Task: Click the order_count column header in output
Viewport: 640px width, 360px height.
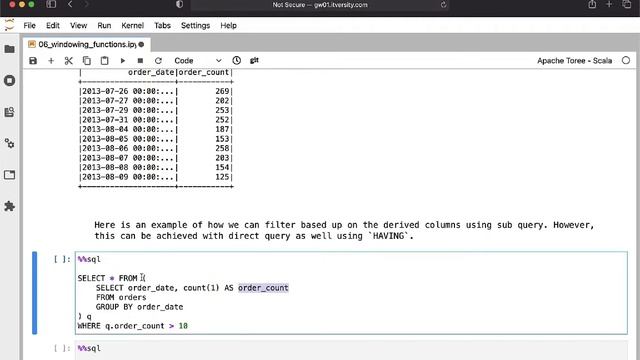Action: point(204,72)
